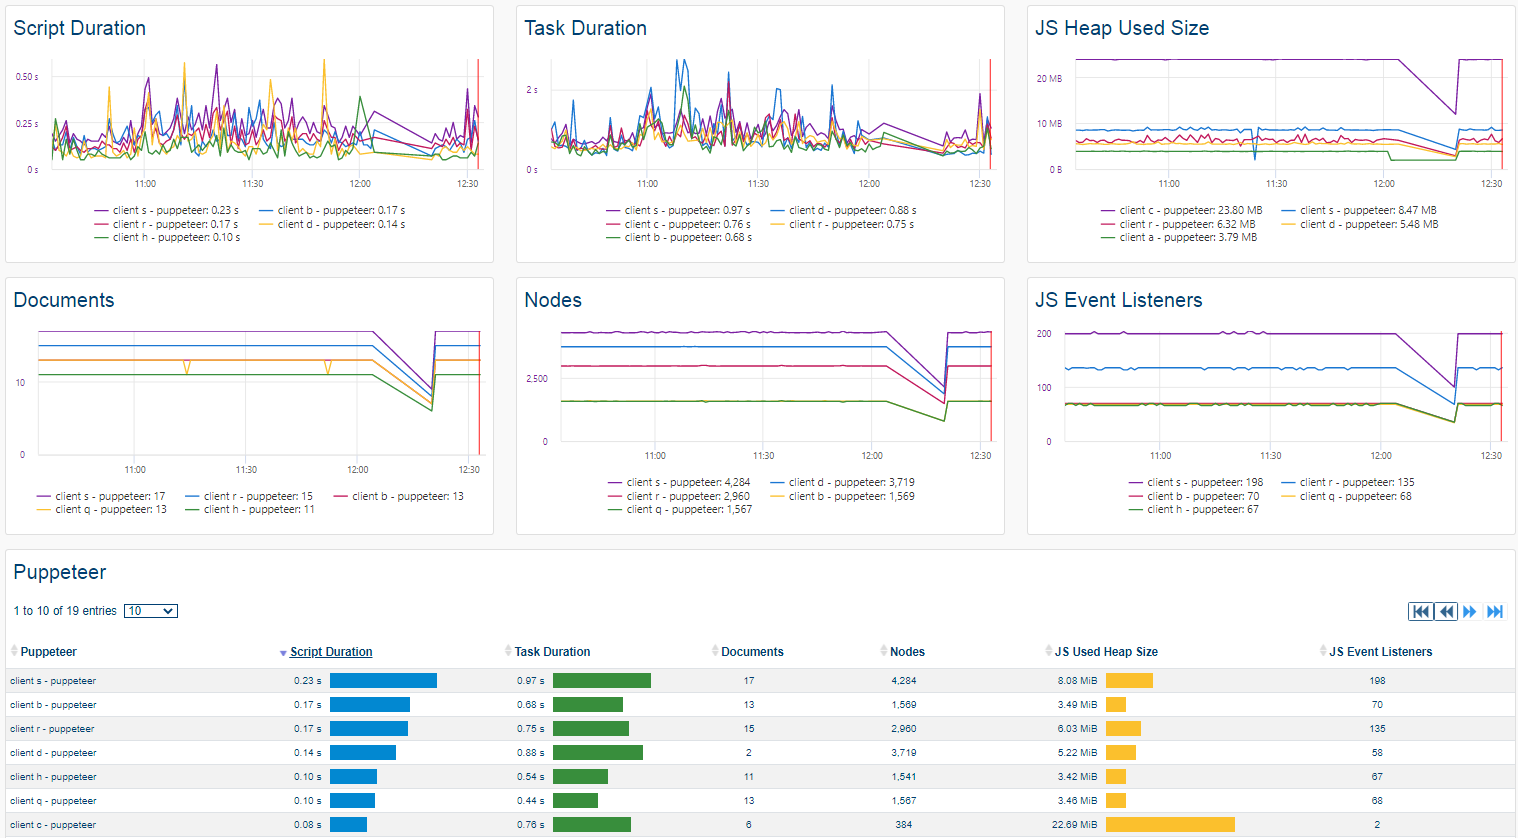Jump to the last page of entries
Viewport: 1518px width, 838px height.
click(x=1495, y=611)
